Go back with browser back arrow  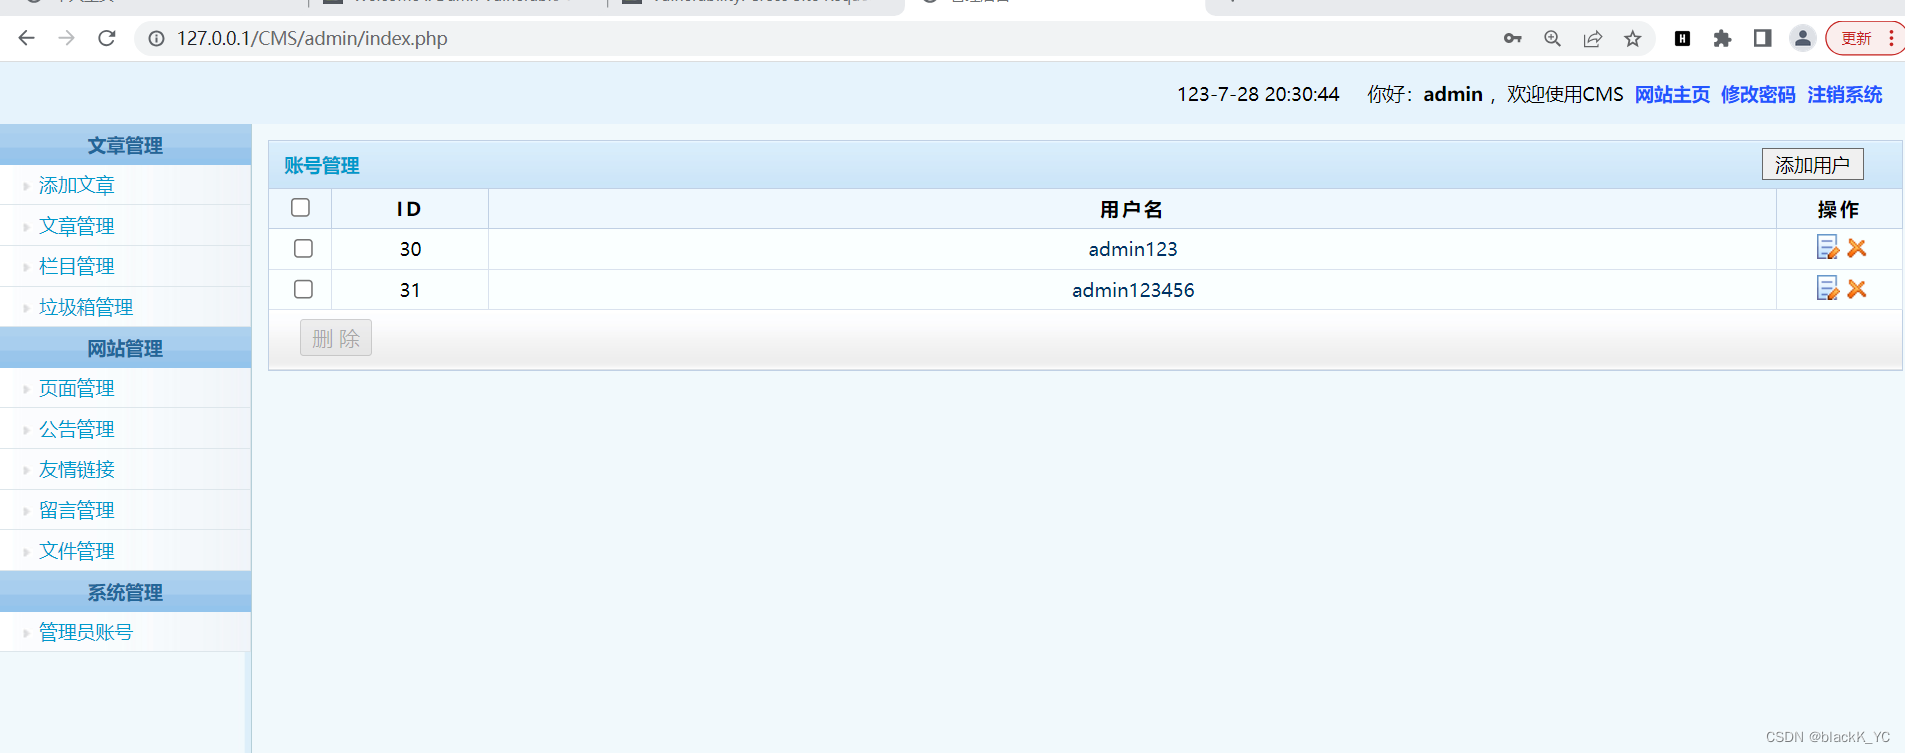27,38
